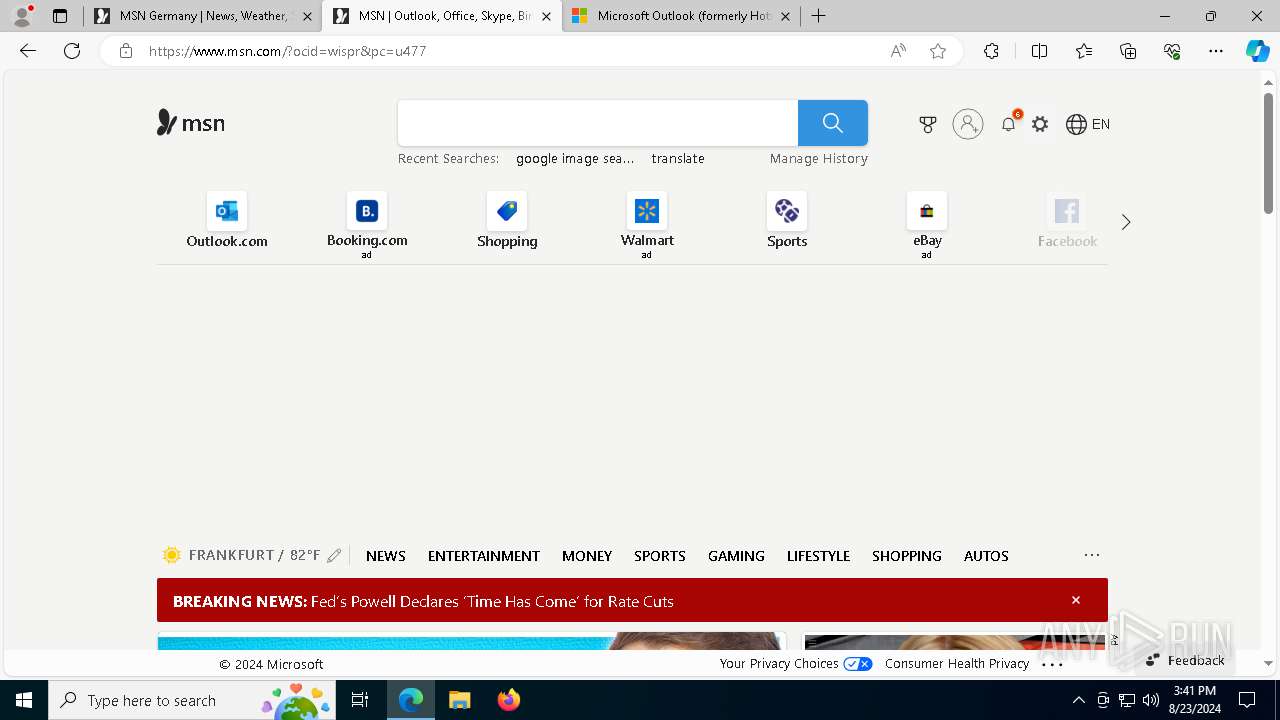
Task: Open the SPORTS category
Action: 660,556
